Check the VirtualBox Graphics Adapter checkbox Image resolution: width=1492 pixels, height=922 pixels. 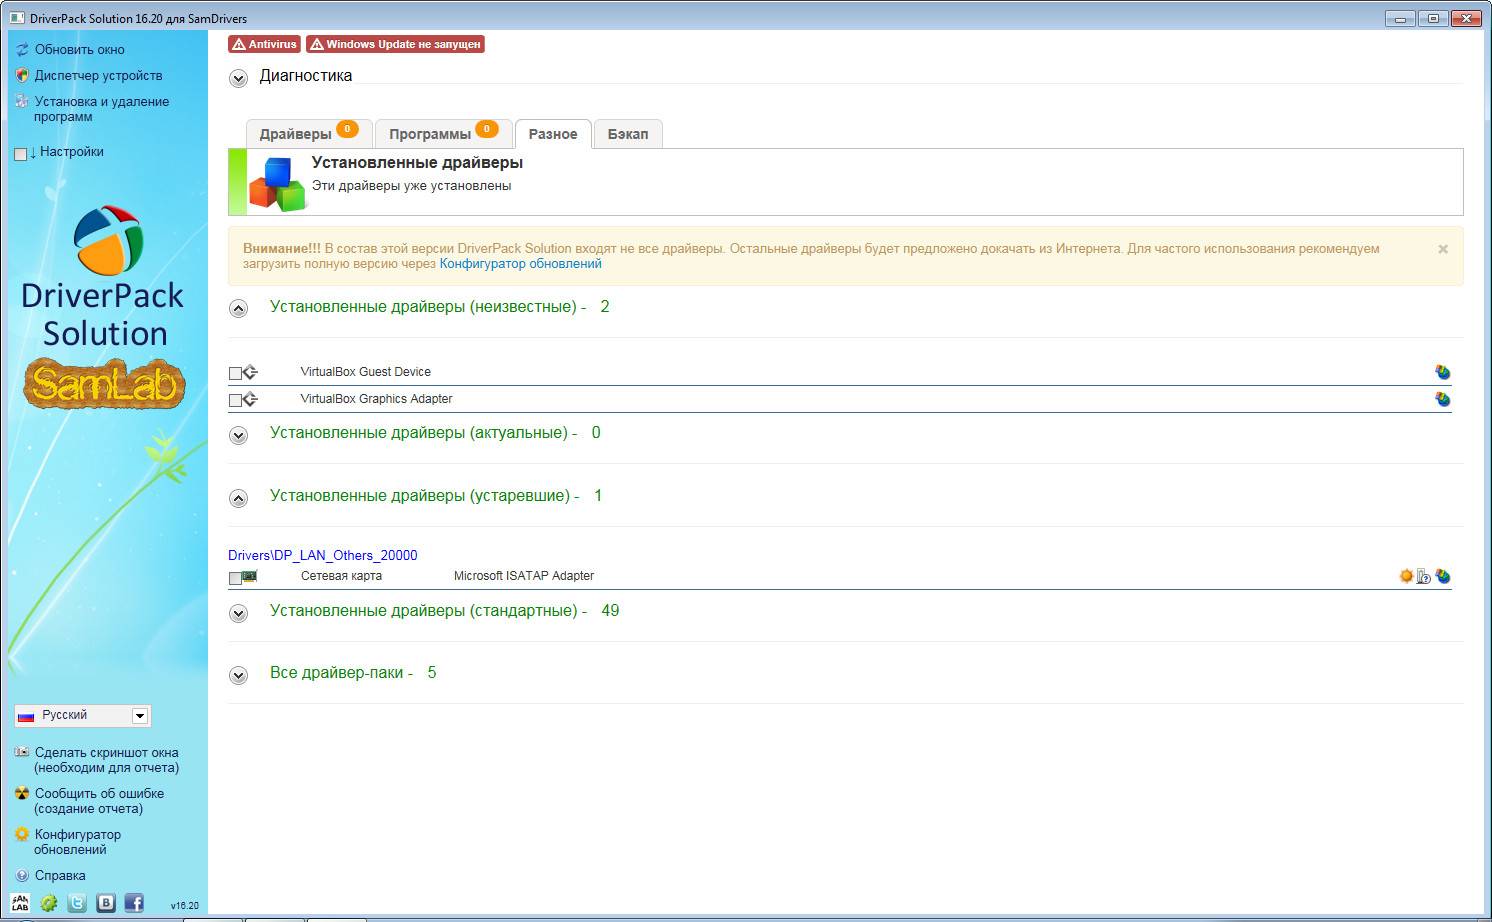235,400
